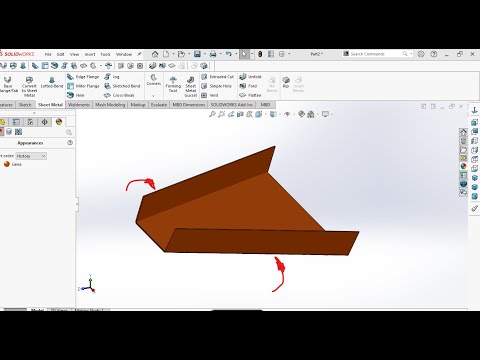Click the Appearances color-ball icon in right pane
The height and width of the screenshot is (360, 480).
(x=464, y=166)
